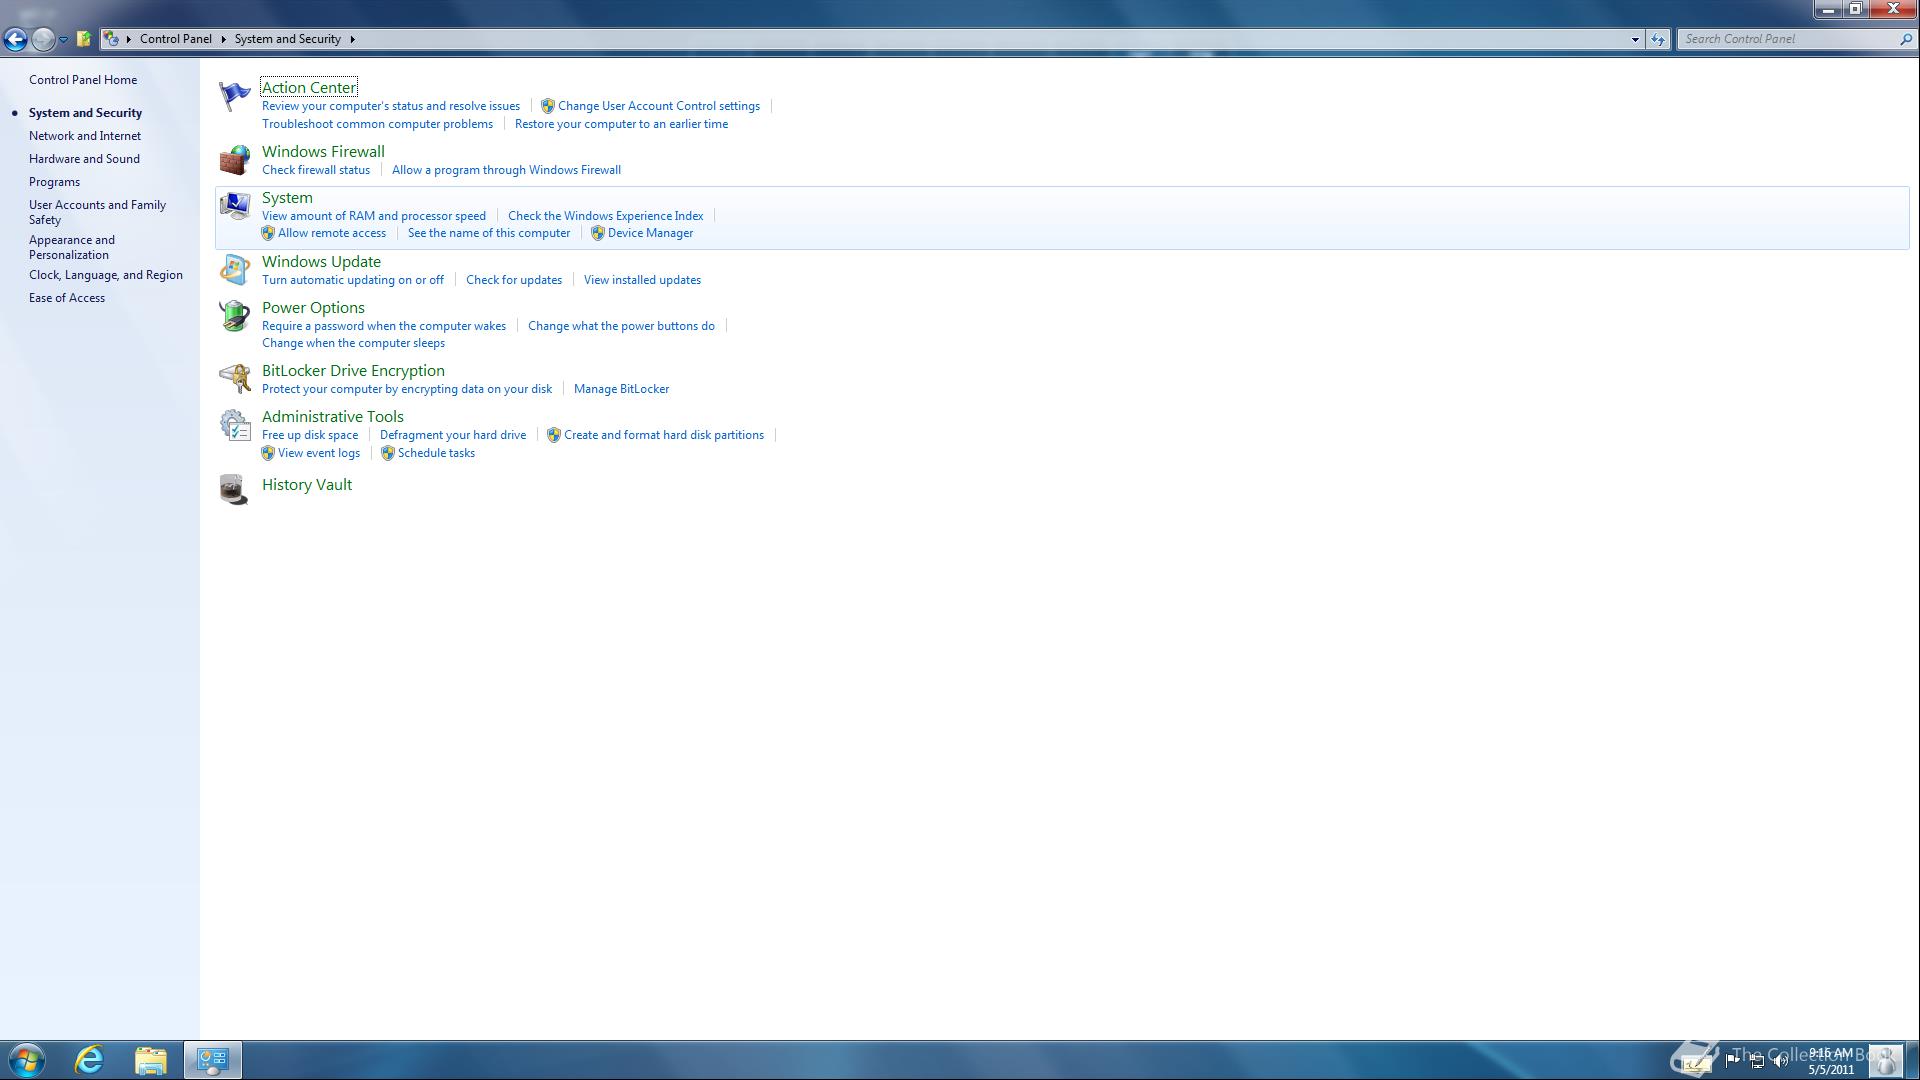Click the Forward arrow navigation button
The image size is (1920, 1080).
[43, 39]
